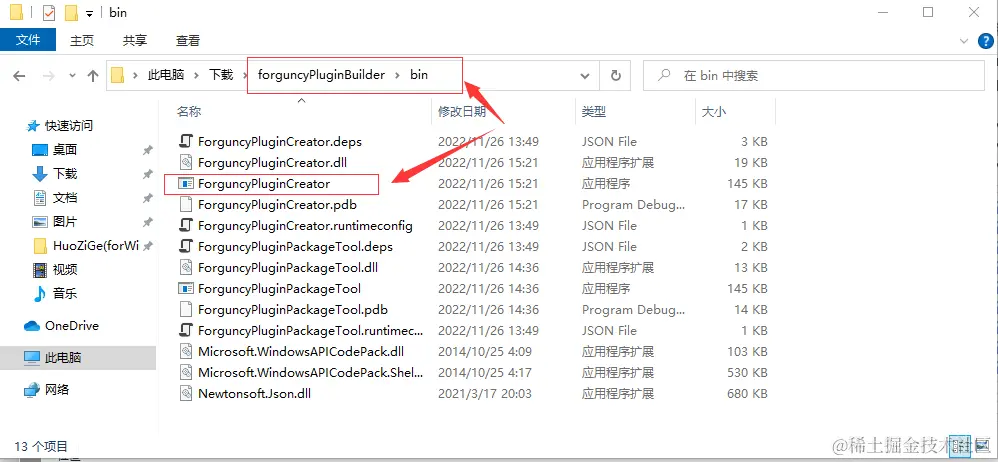Click the Forward navigation arrow

point(48,76)
